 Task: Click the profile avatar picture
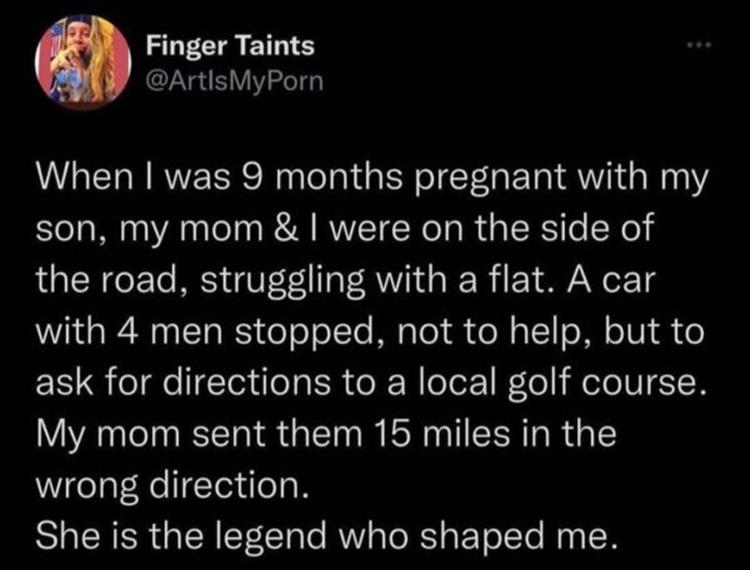[x=85, y=59]
